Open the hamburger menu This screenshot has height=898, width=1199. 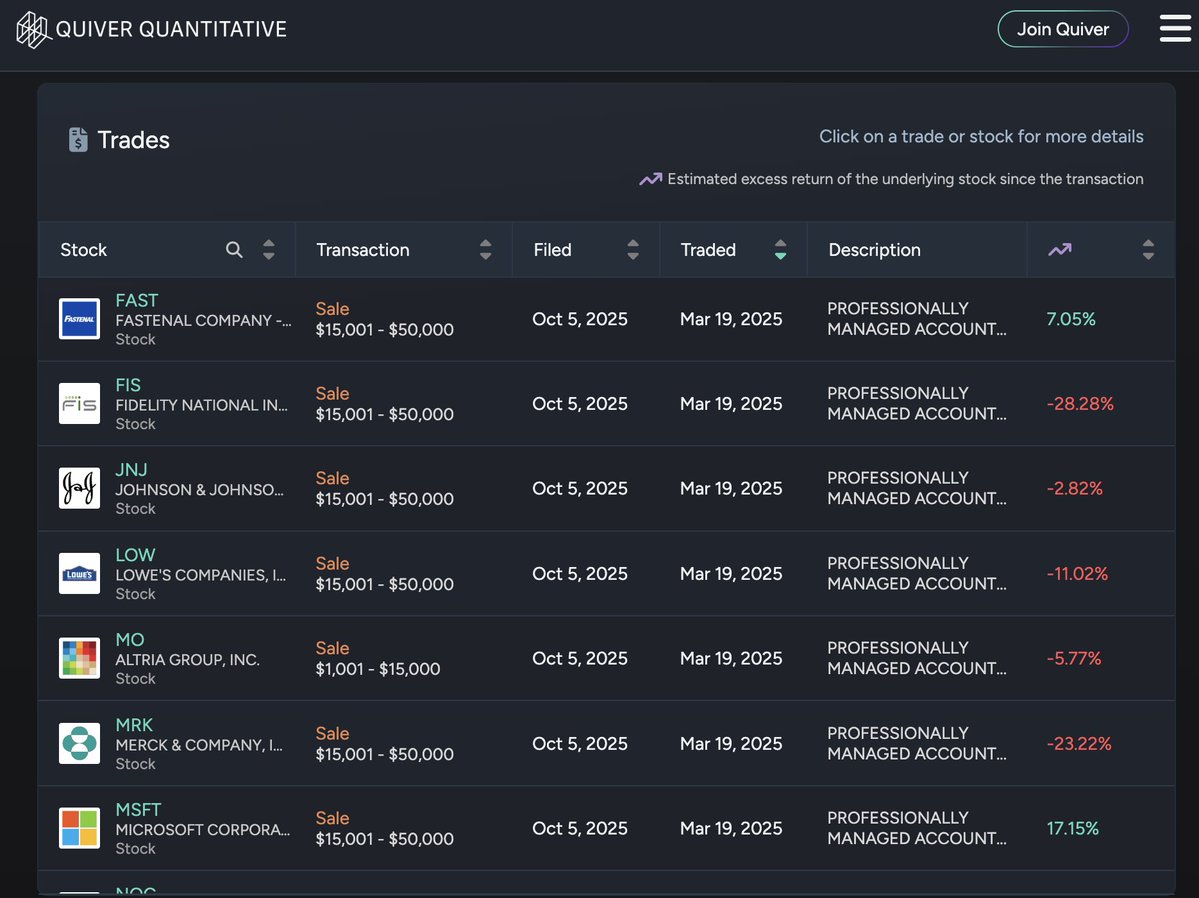(x=1175, y=29)
